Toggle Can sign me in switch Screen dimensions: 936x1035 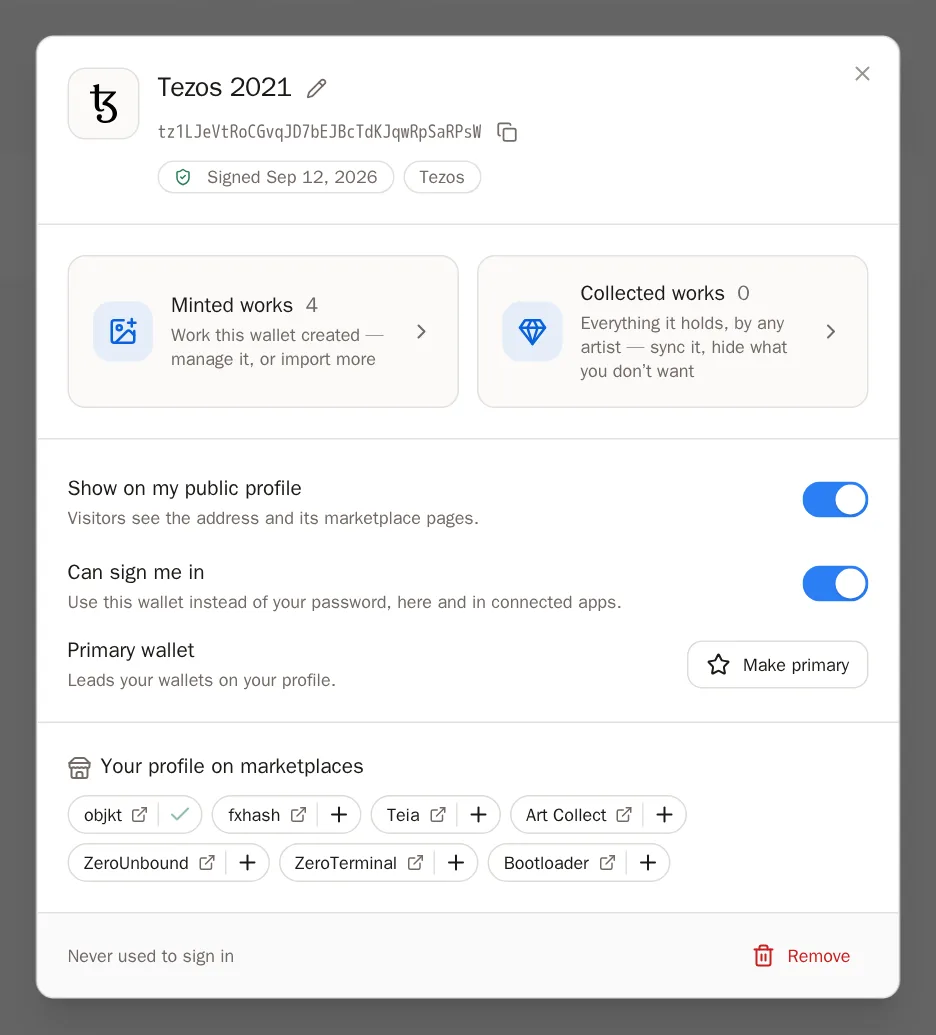[835, 584]
